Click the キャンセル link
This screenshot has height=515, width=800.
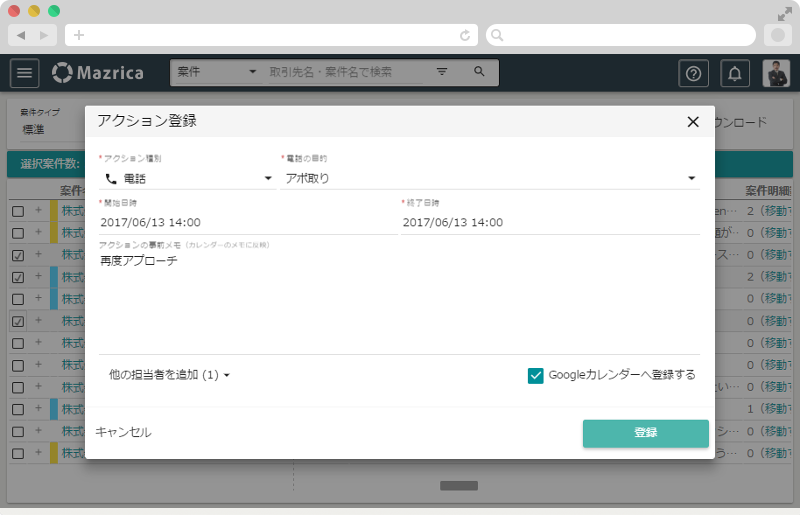[123, 432]
